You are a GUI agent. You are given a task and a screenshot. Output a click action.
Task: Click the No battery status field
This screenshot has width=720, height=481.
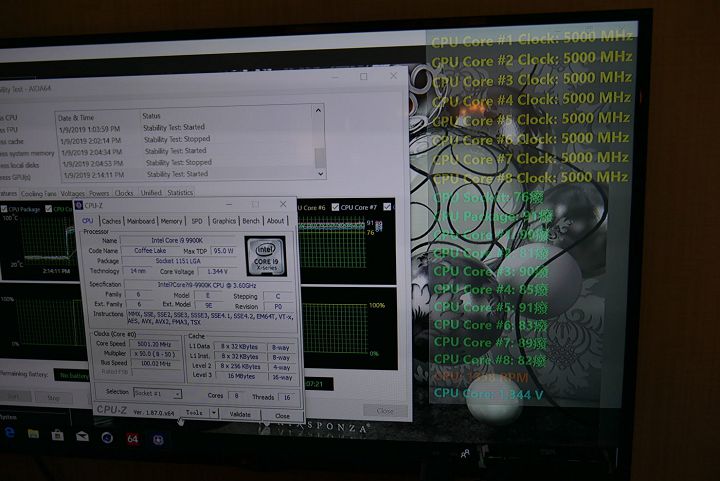pos(73,376)
